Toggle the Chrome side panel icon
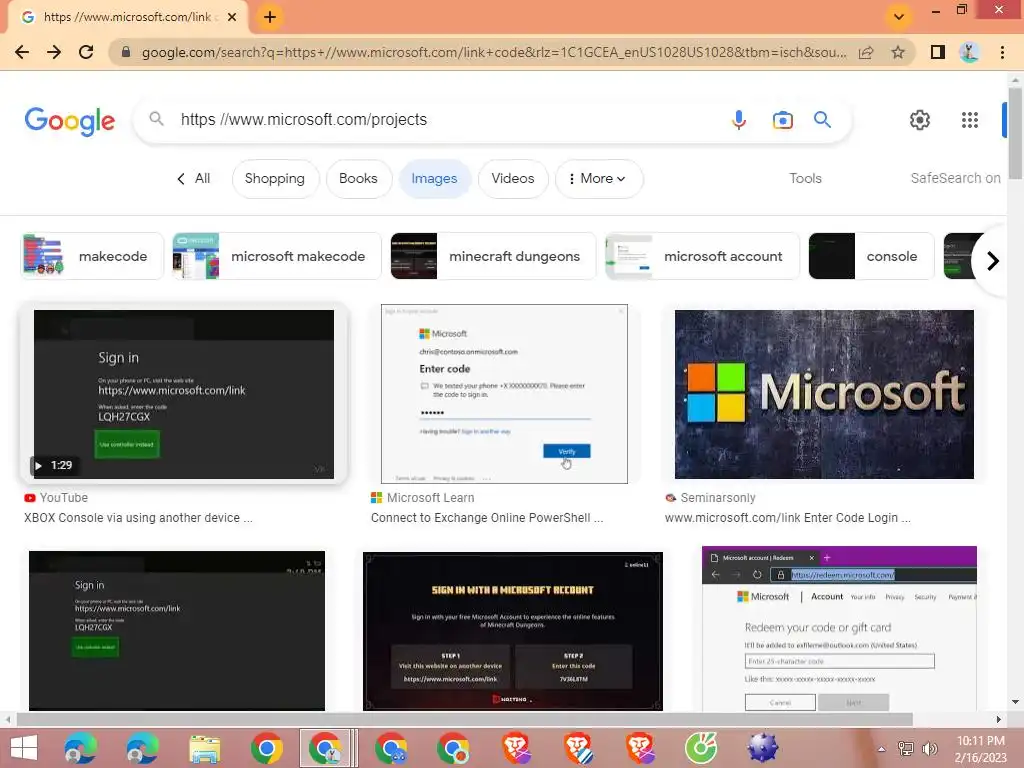Image resolution: width=1024 pixels, height=768 pixels. [938, 52]
